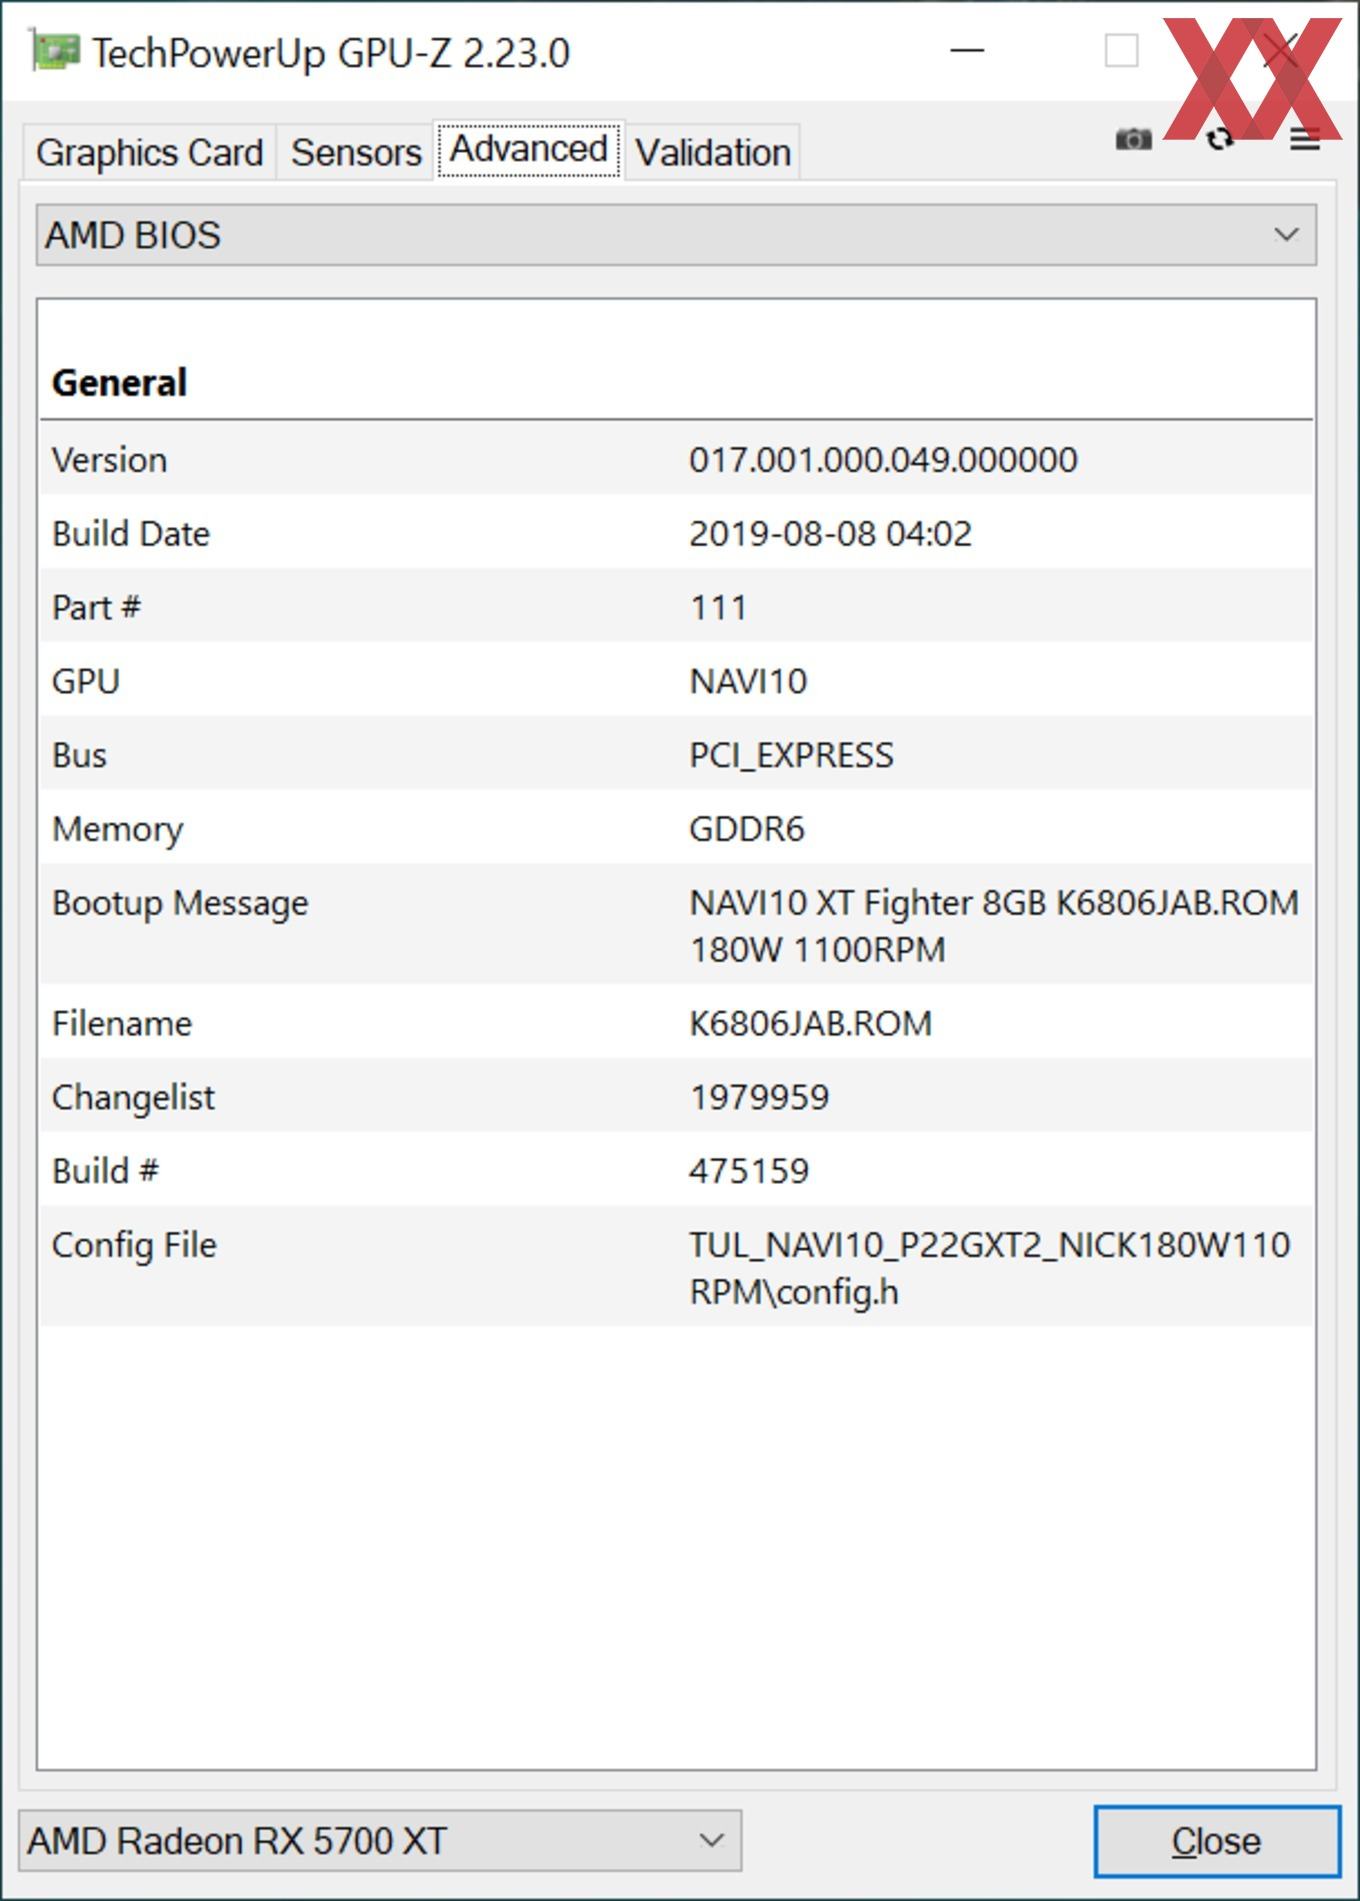Click the Build Date row label
The height and width of the screenshot is (1901, 1360).
(131, 534)
